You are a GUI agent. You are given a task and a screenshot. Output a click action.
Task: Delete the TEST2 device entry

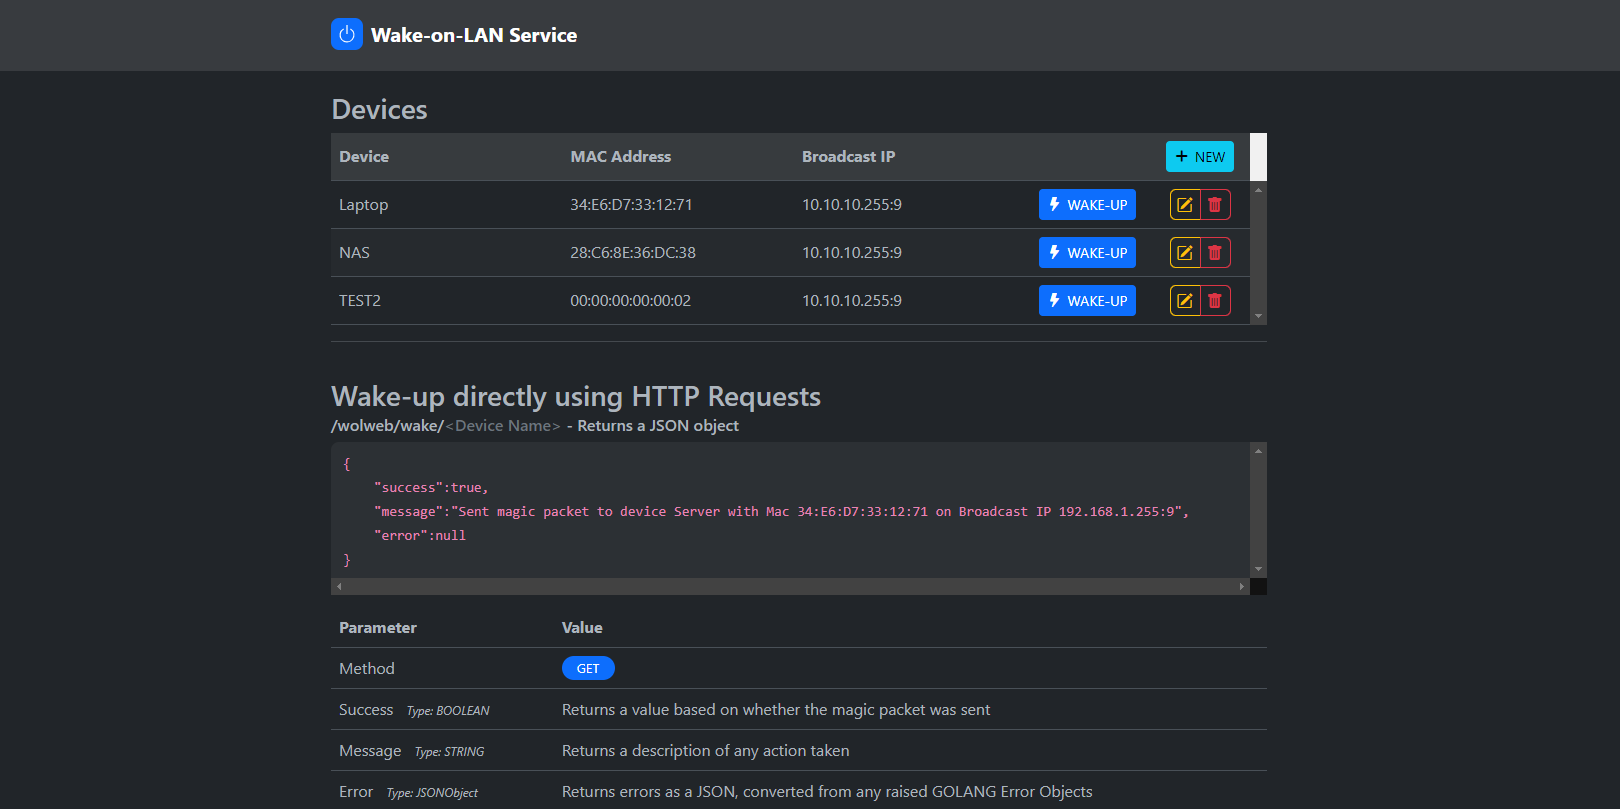[x=1215, y=301]
